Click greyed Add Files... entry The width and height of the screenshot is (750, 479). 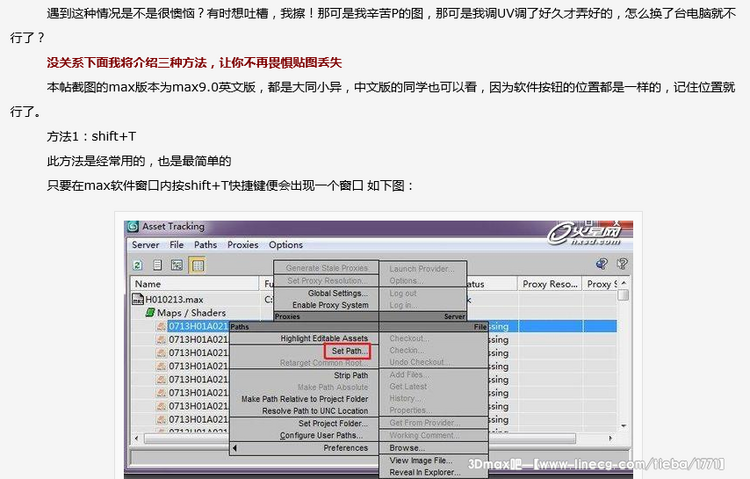[x=407, y=375]
